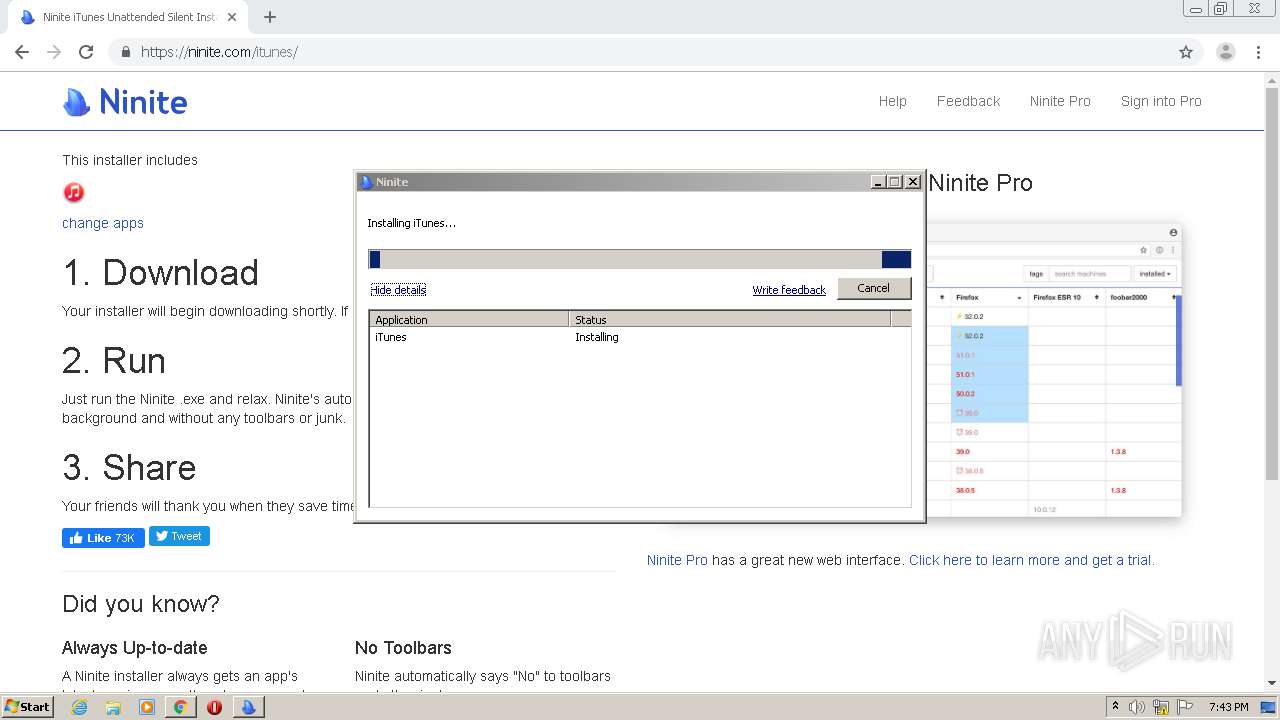The width and height of the screenshot is (1280, 720).
Task: Click Ninite Pro link below screenshot
Action: (x=677, y=560)
